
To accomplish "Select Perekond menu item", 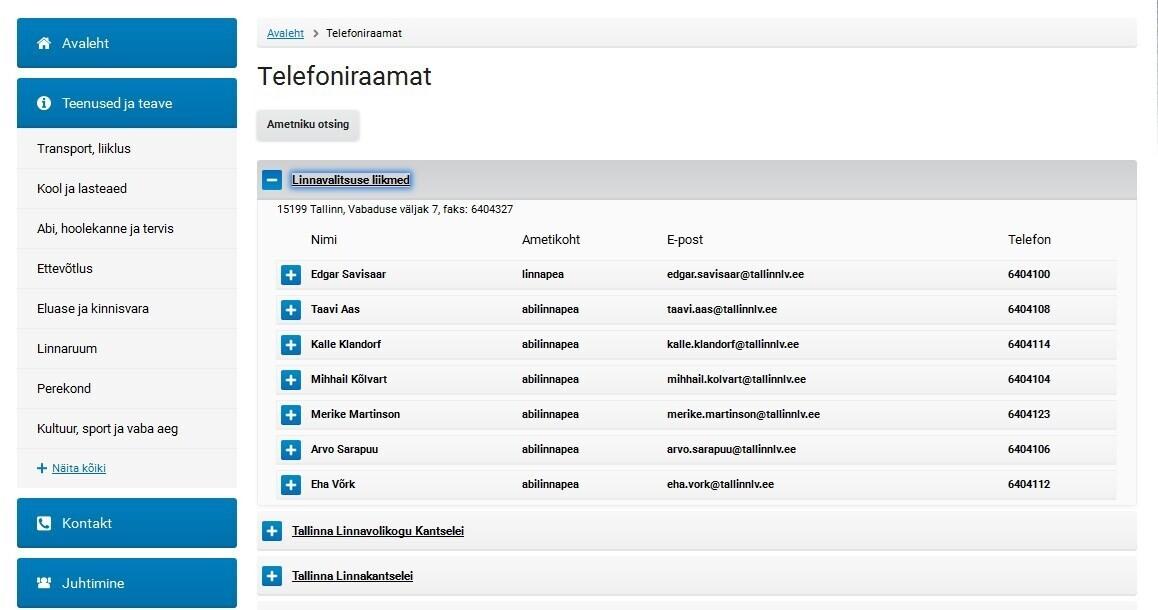I will [127, 388].
